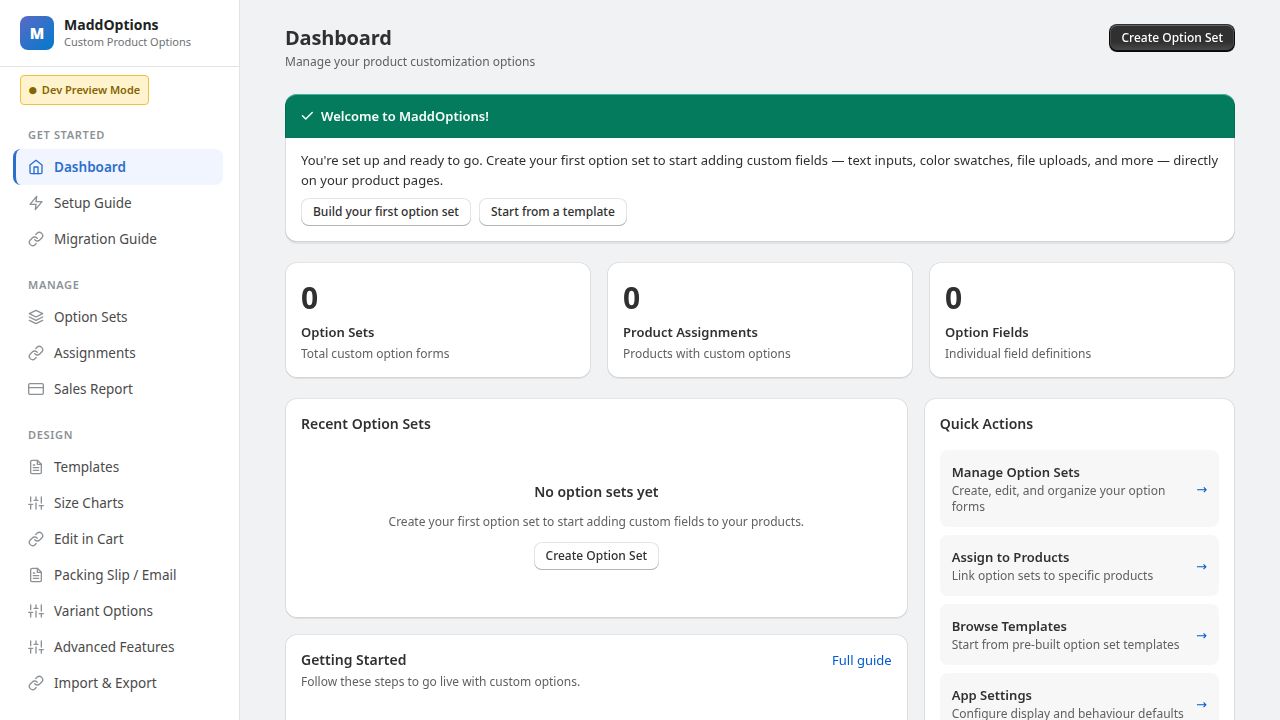Navigate to Assignments section
The height and width of the screenshot is (720, 1280).
point(119,353)
